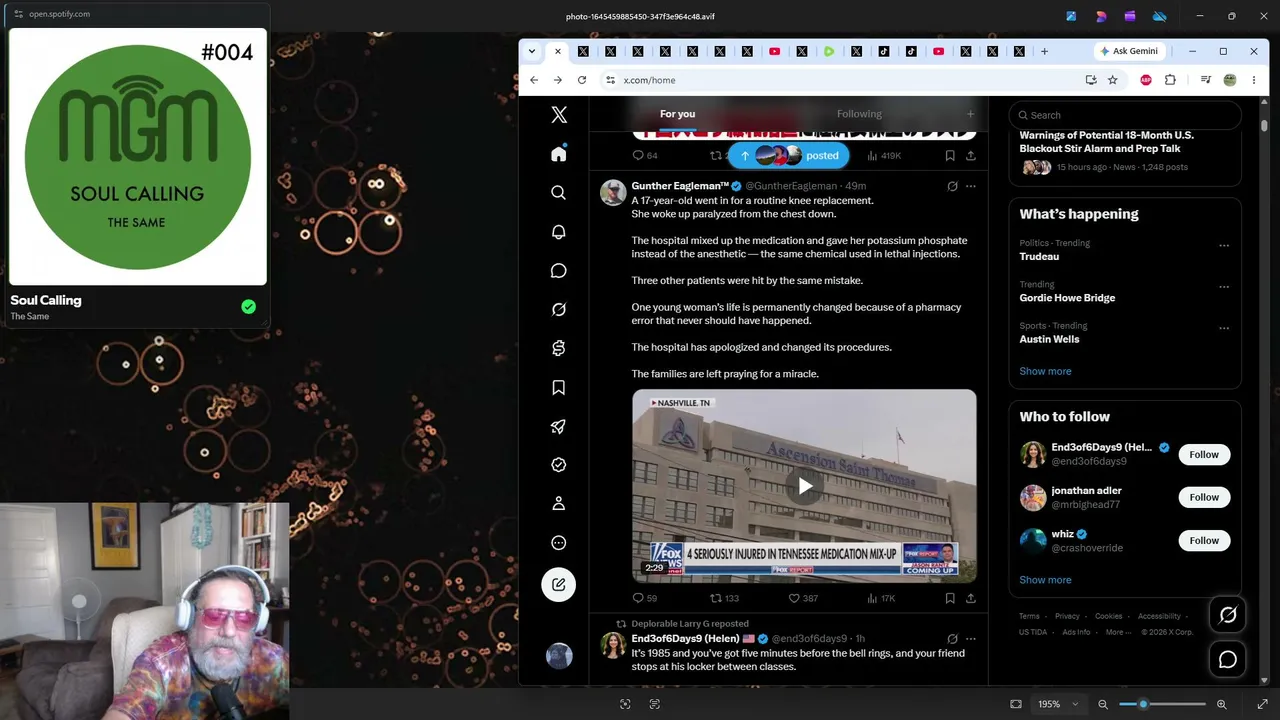The image size is (1280, 720).
Task: Open a new browser tab
Action: point(1044,51)
